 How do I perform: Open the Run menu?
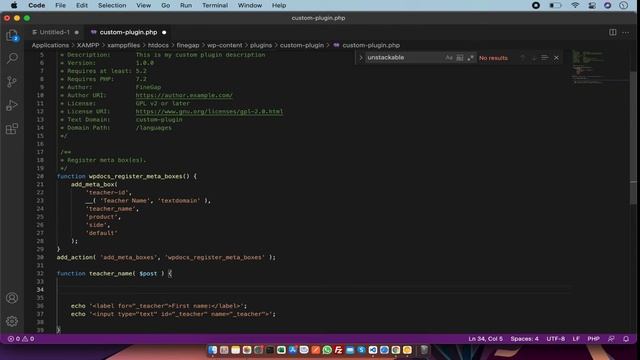point(186,5)
